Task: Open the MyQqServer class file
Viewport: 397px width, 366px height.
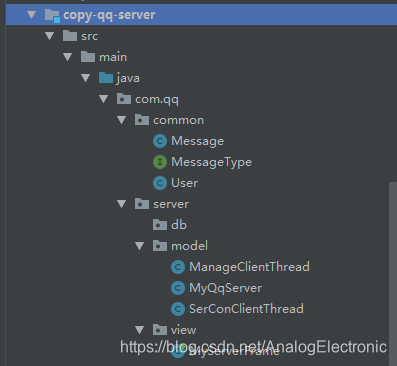Action: point(225,288)
